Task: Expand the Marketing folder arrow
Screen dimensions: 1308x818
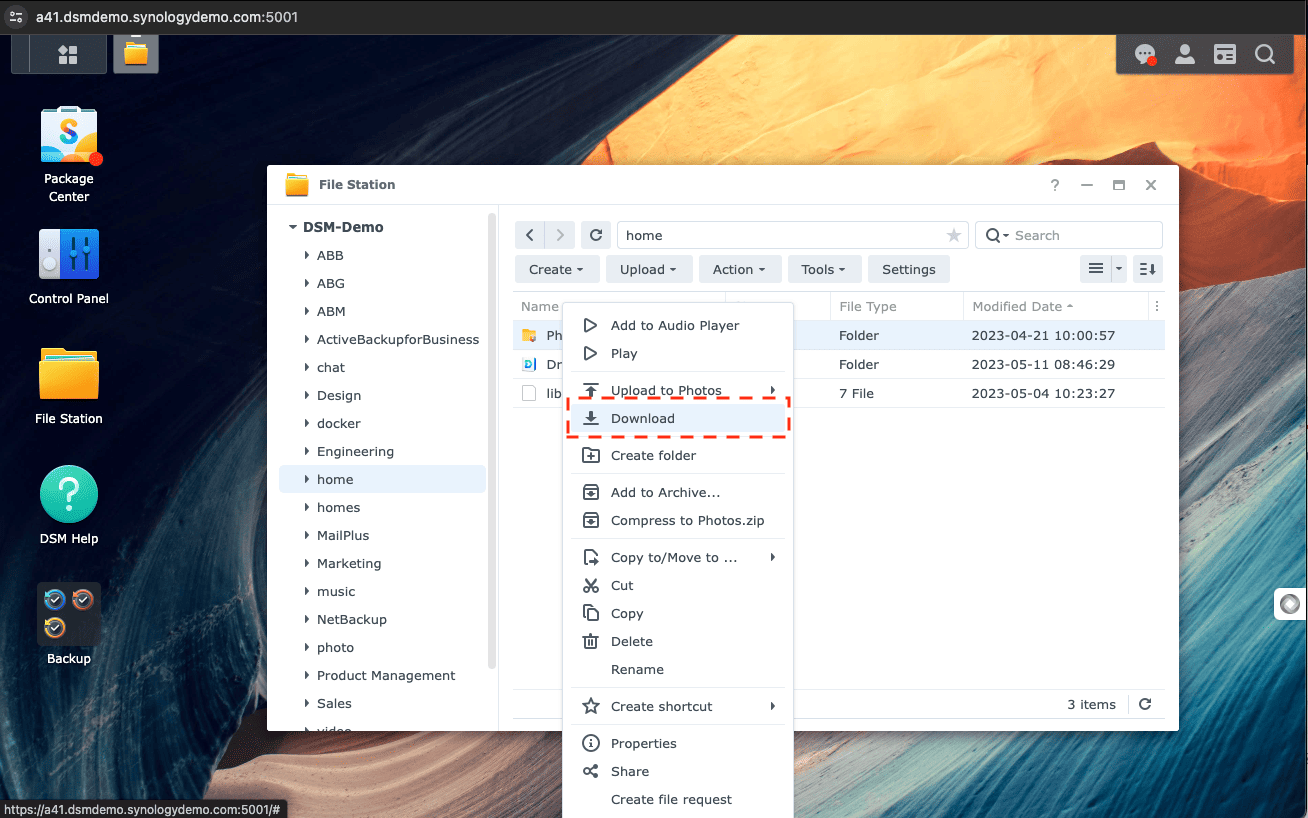Action: 306,563
